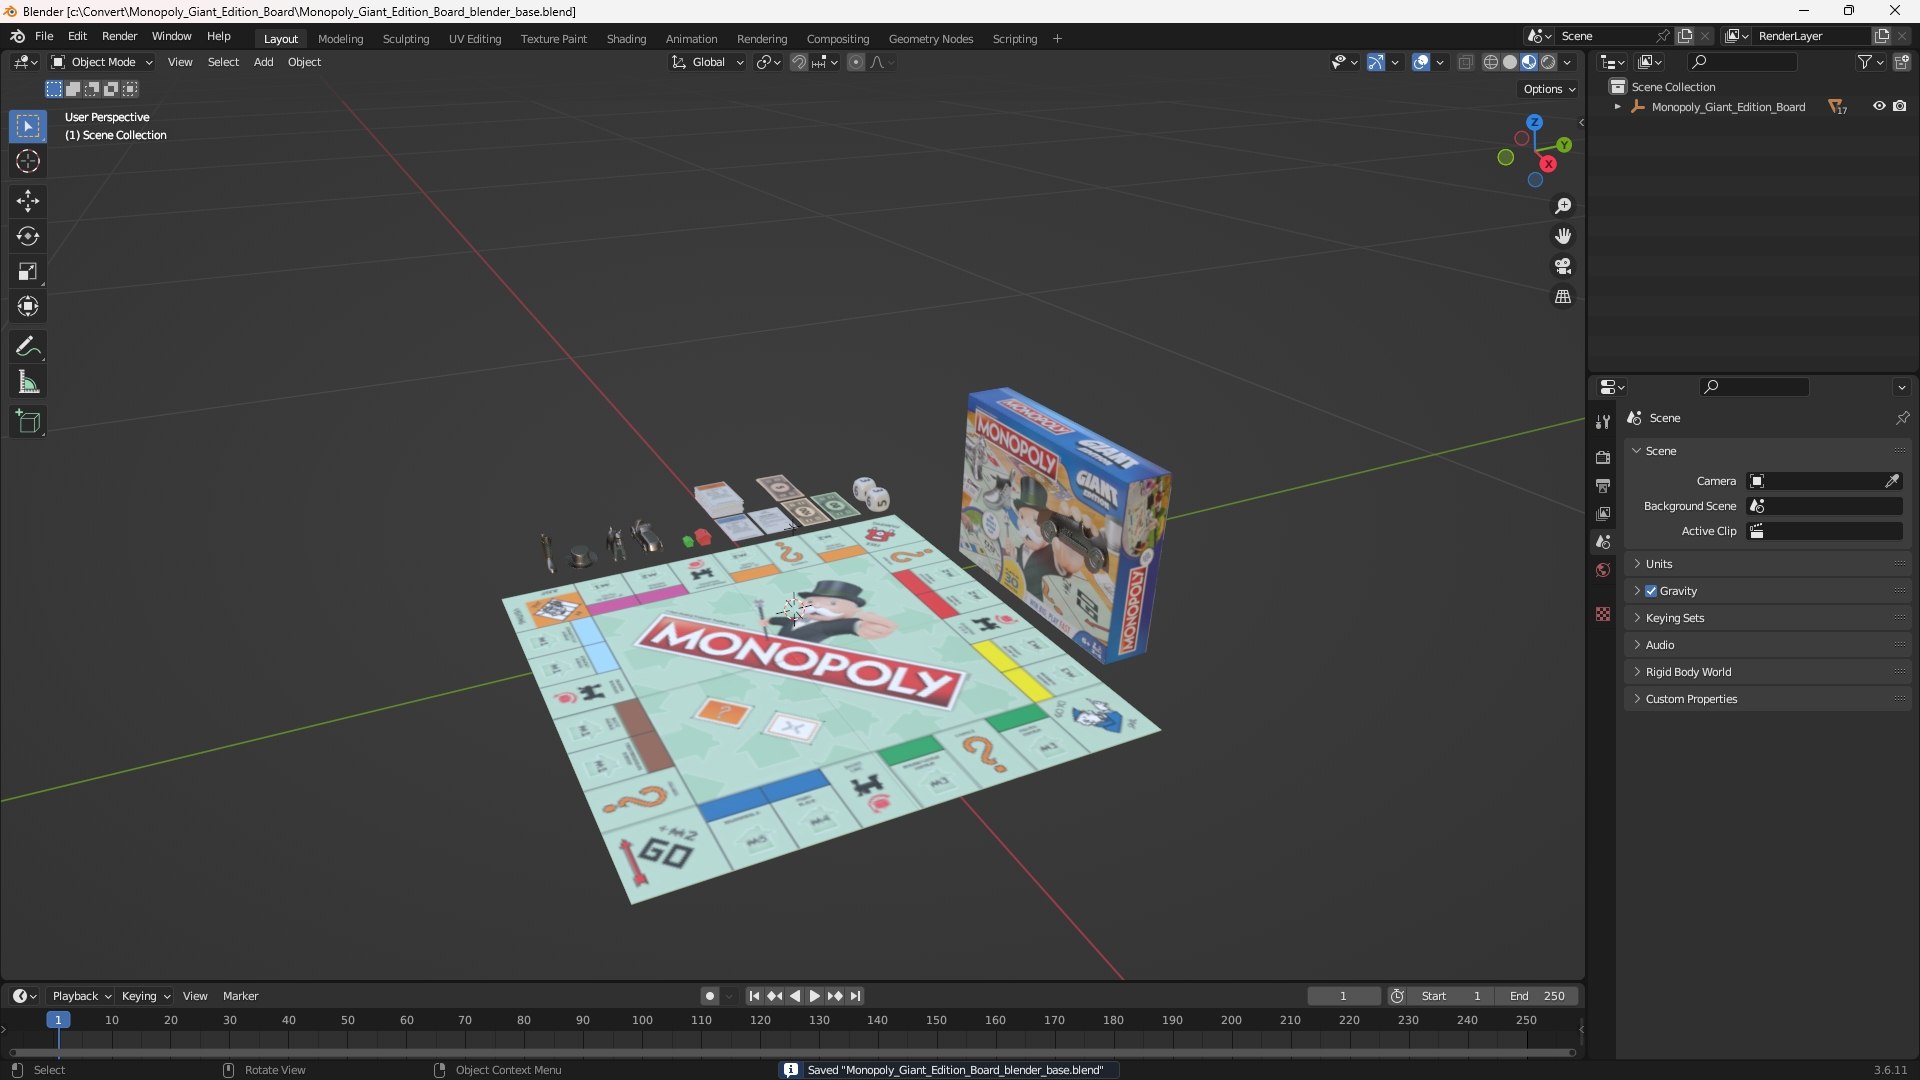
Task: Select the Measure ruler tool
Action: (28, 382)
